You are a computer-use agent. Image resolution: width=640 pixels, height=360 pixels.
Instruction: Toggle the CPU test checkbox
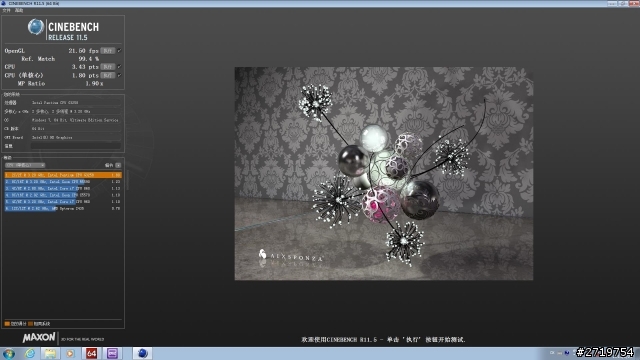coord(119,67)
